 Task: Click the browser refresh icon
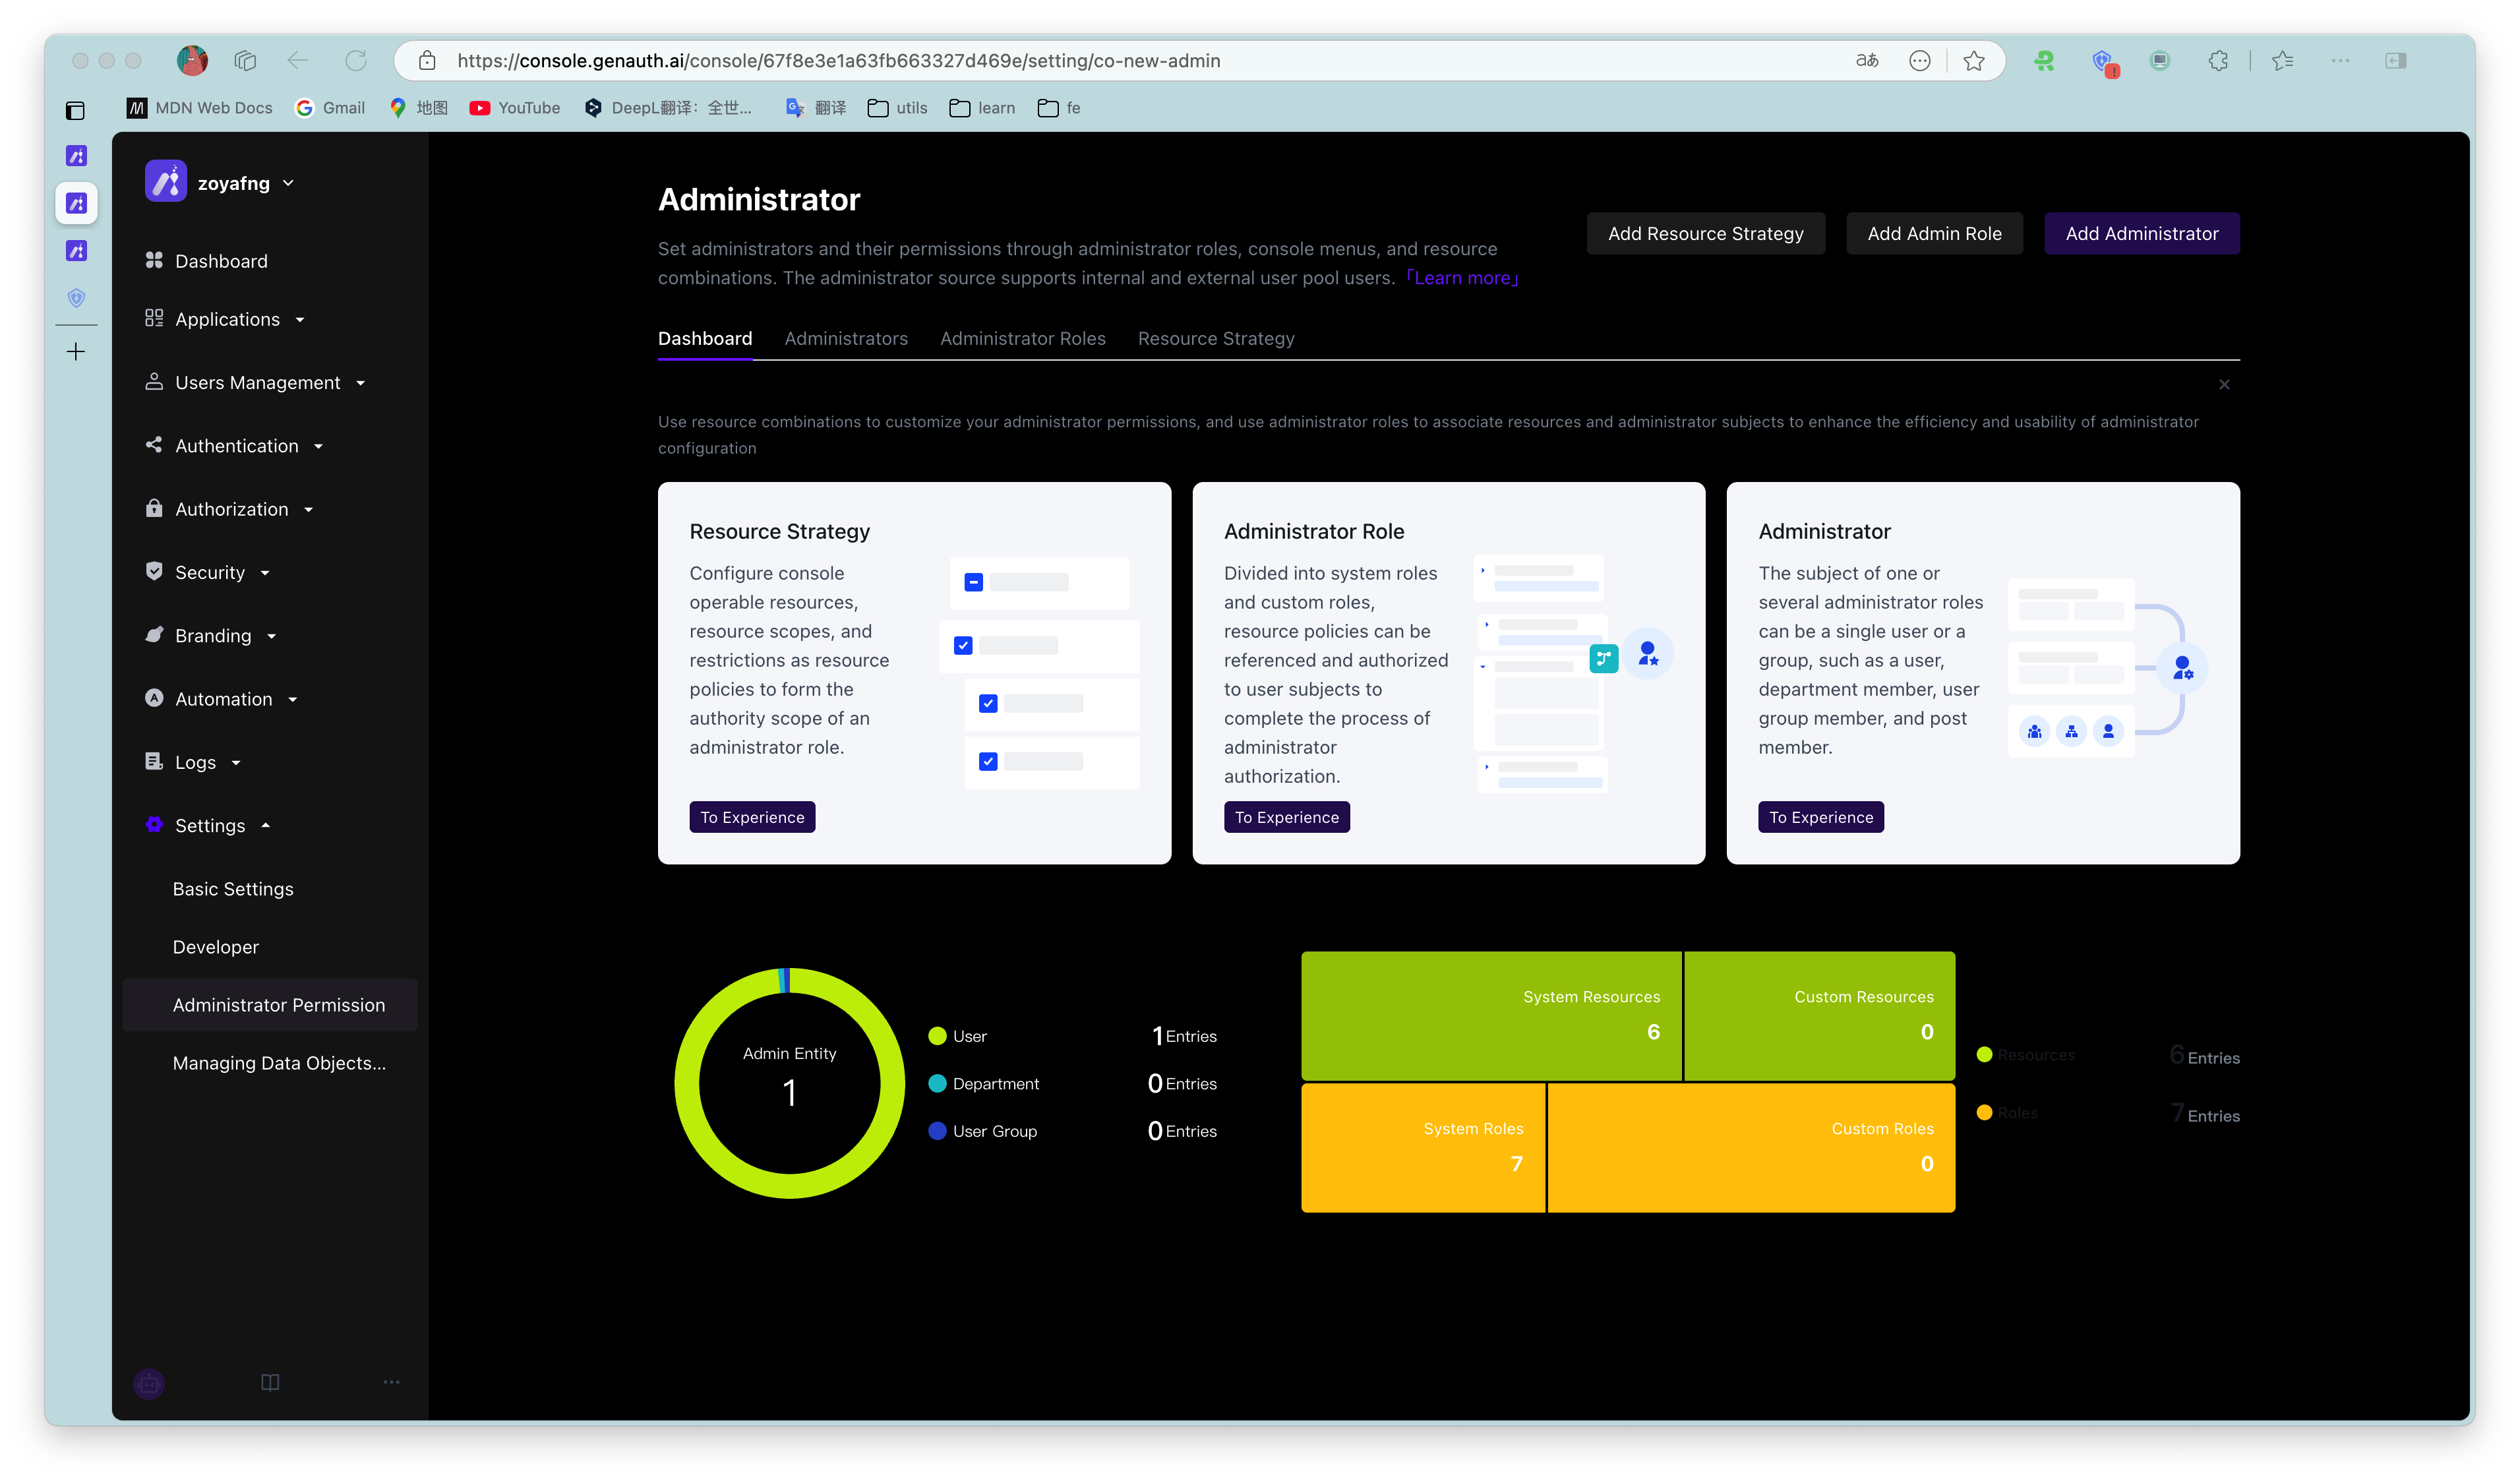click(356, 61)
